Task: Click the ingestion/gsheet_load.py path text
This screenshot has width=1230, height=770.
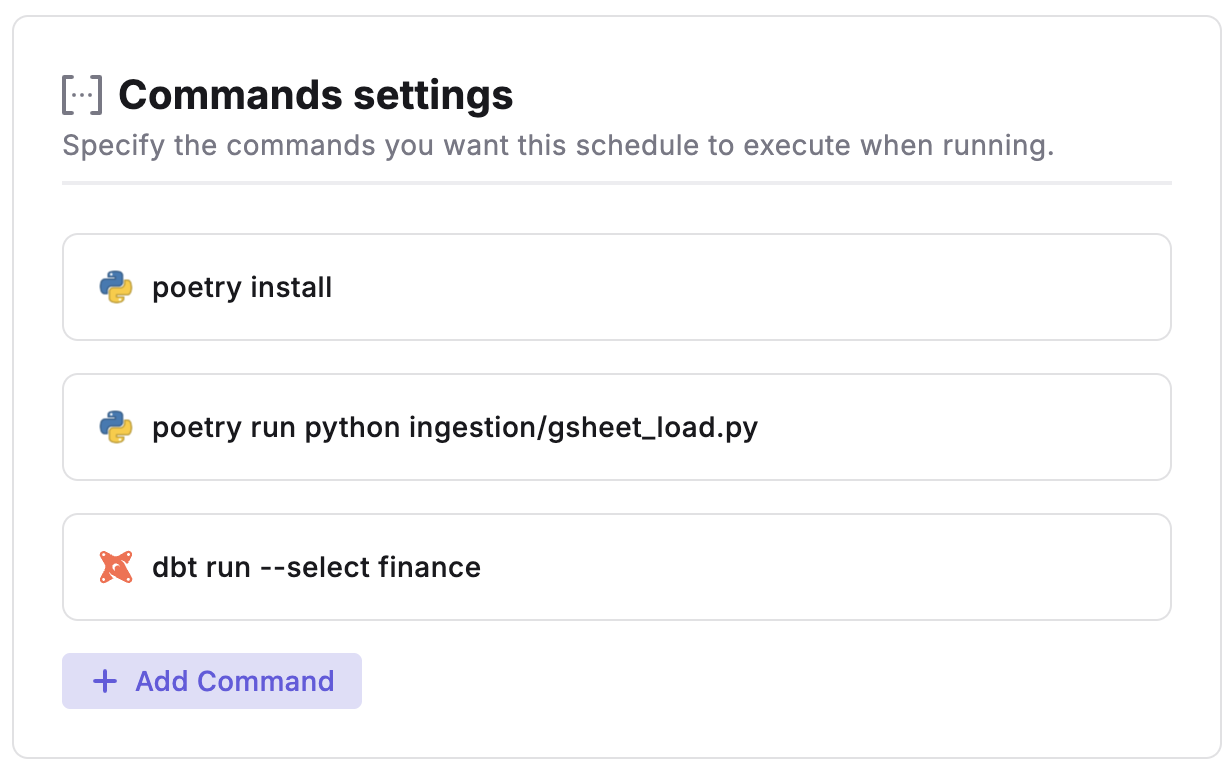Action: tap(583, 428)
